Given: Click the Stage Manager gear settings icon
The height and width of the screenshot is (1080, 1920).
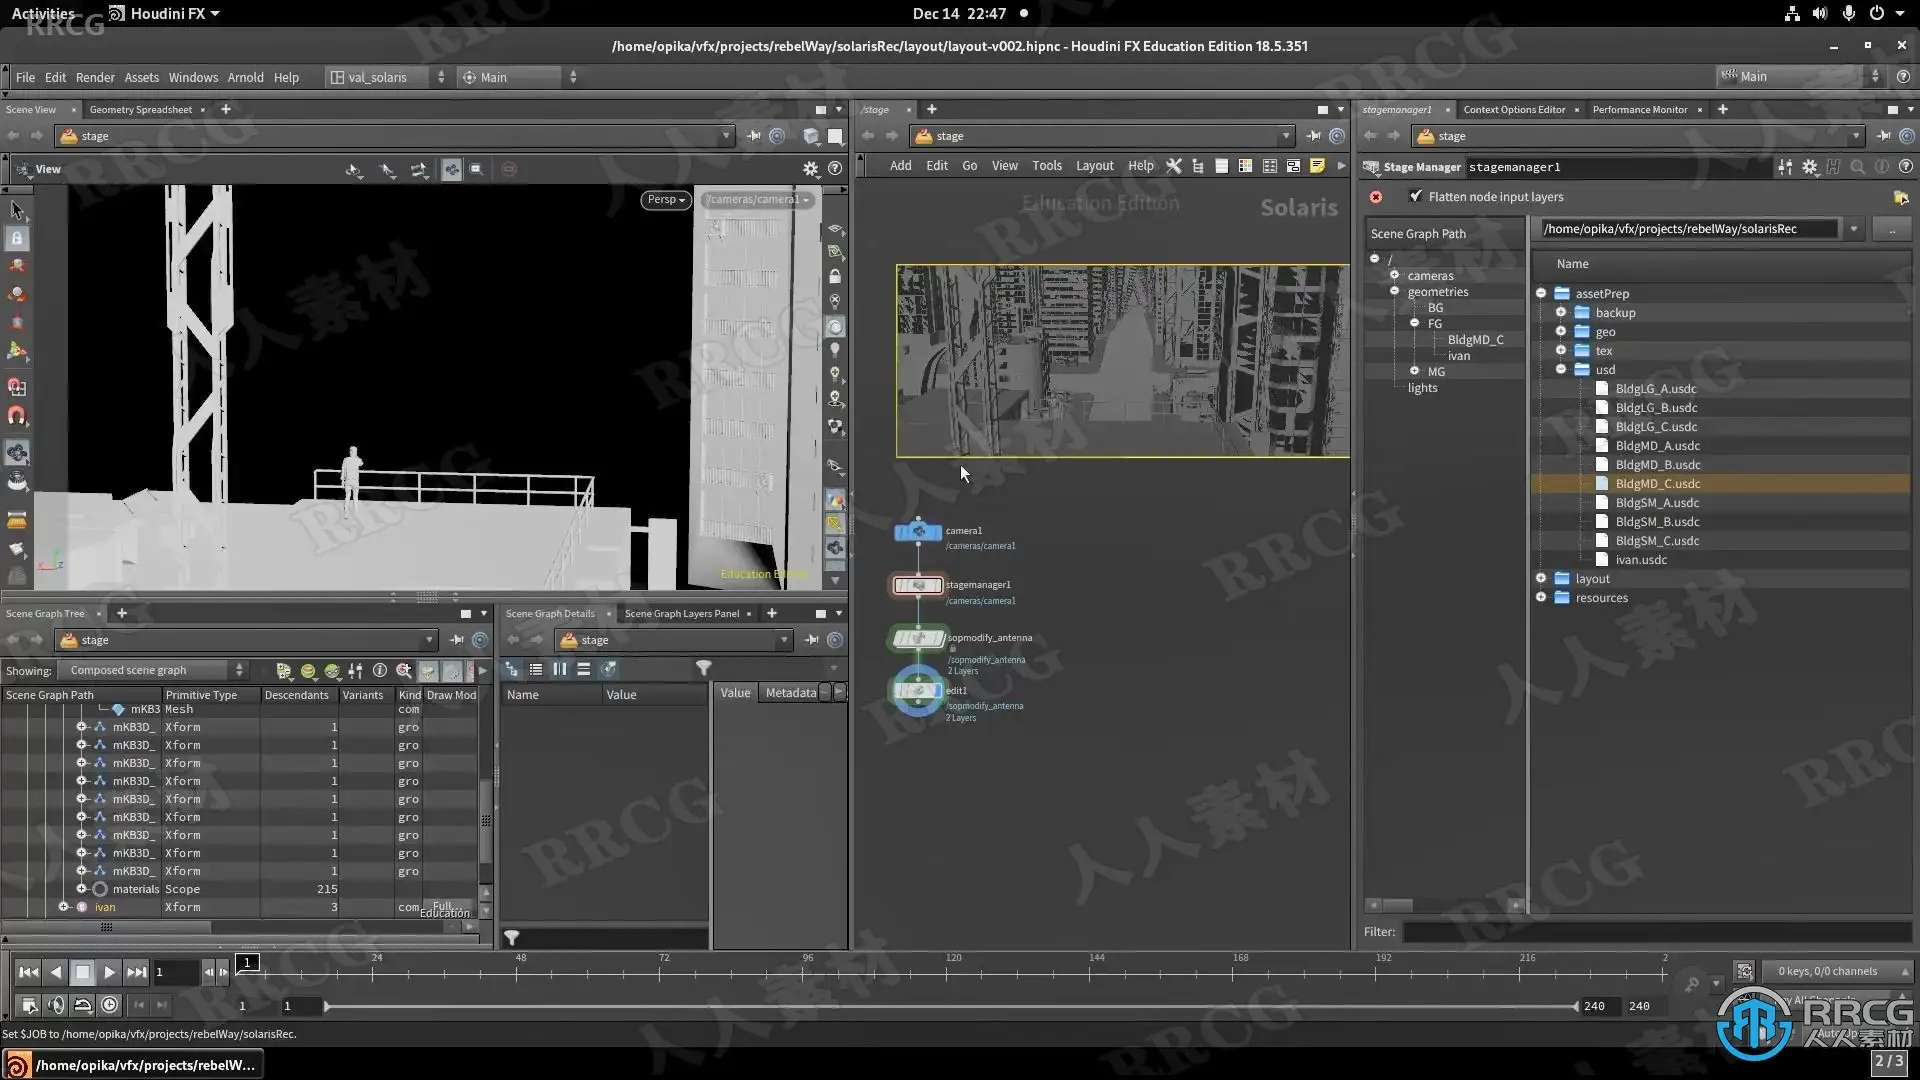Looking at the screenshot, I should click(1810, 167).
